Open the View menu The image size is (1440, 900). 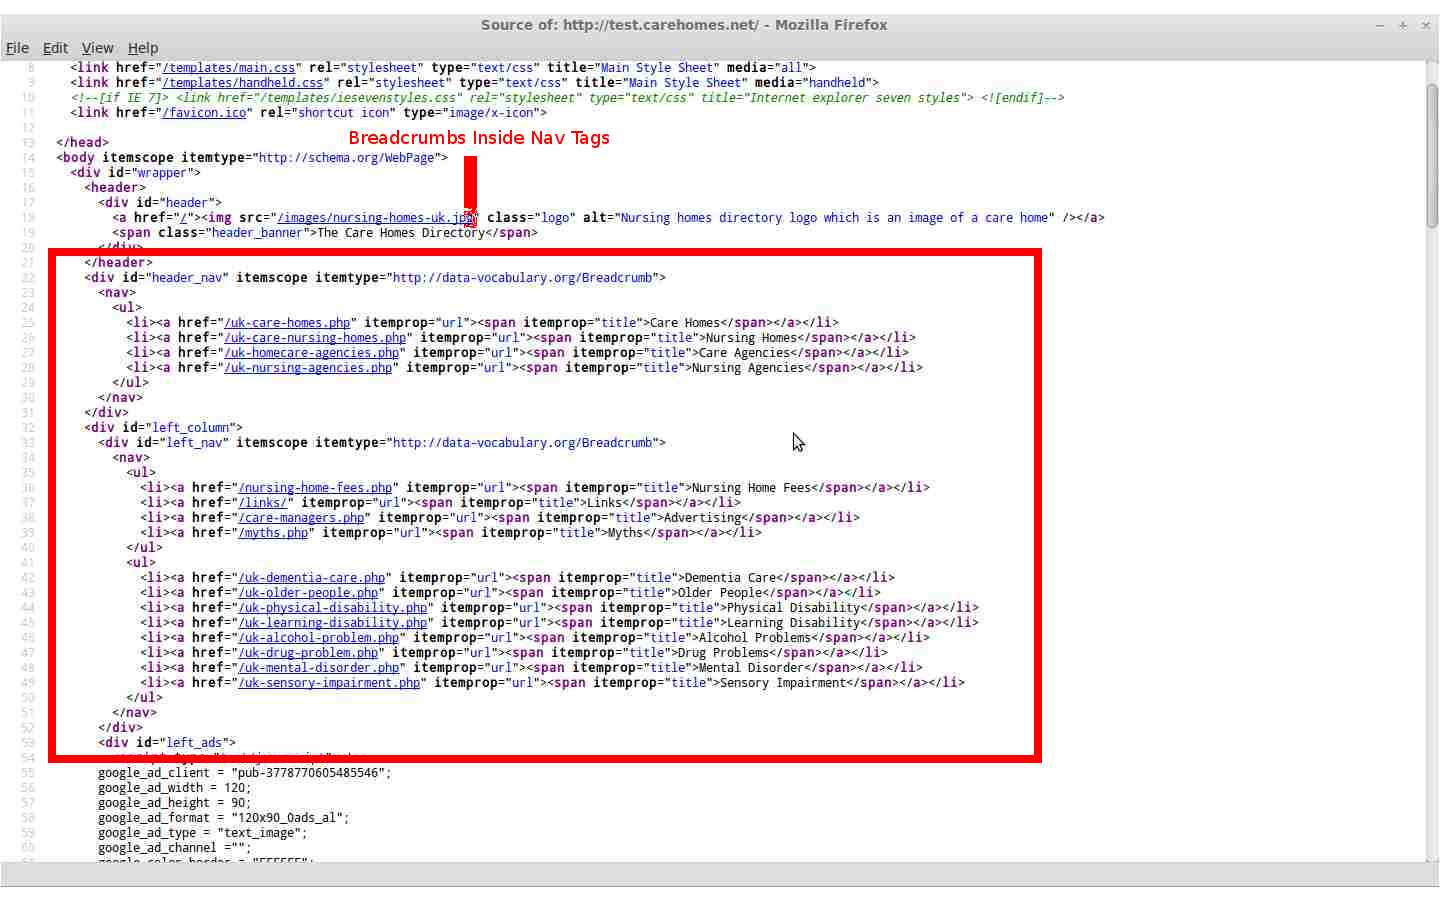(97, 47)
